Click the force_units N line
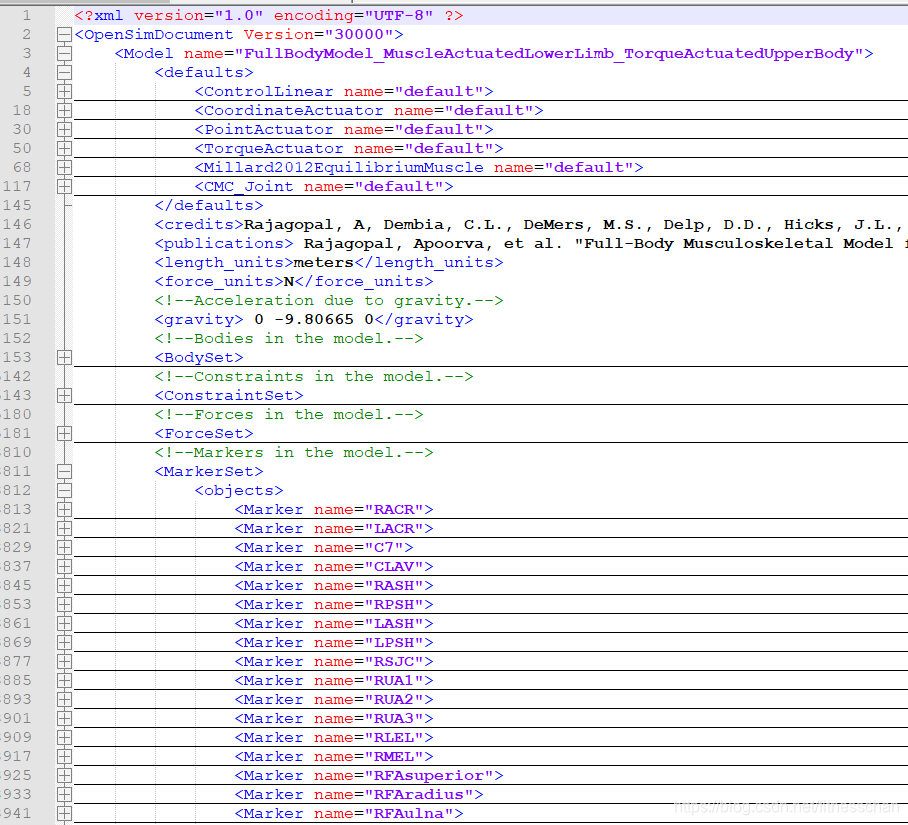The image size is (908, 825). tap(294, 282)
